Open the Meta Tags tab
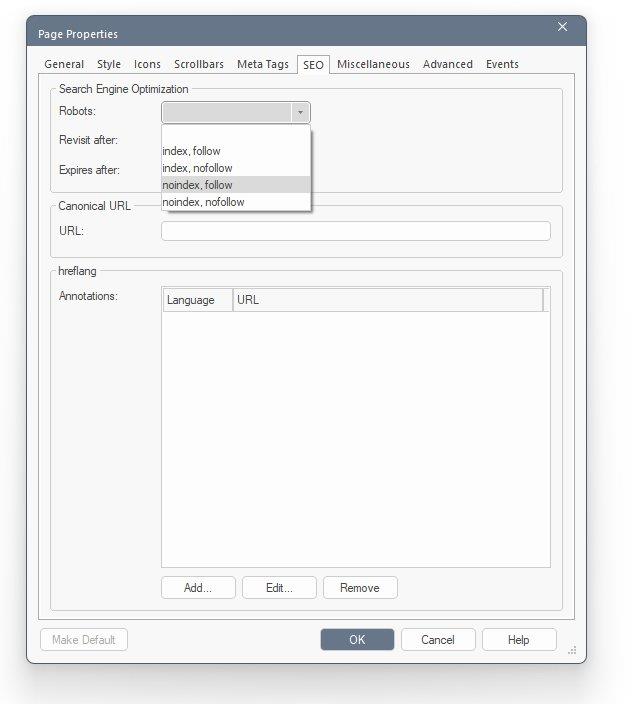The width and height of the screenshot is (635, 704). click(x=263, y=64)
